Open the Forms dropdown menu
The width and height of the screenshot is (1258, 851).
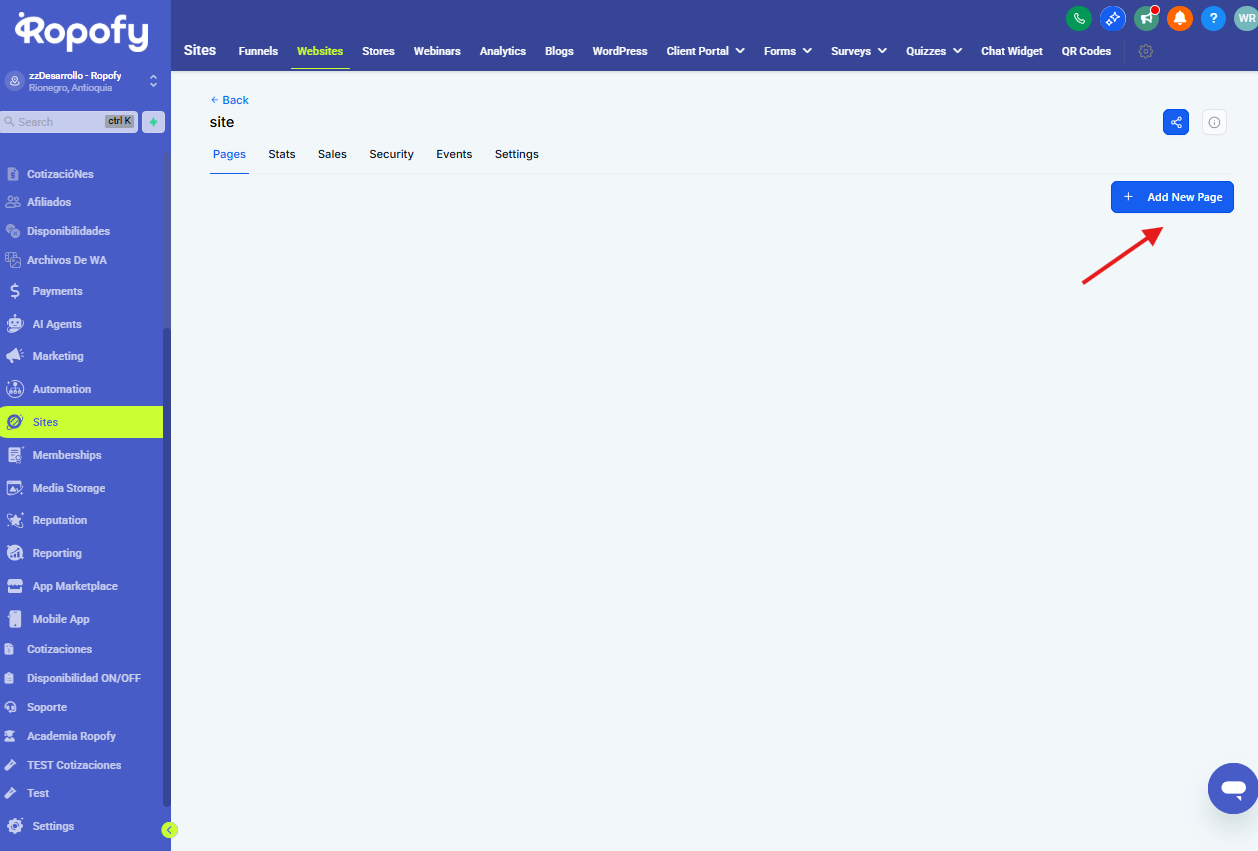(x=787, y=51)
